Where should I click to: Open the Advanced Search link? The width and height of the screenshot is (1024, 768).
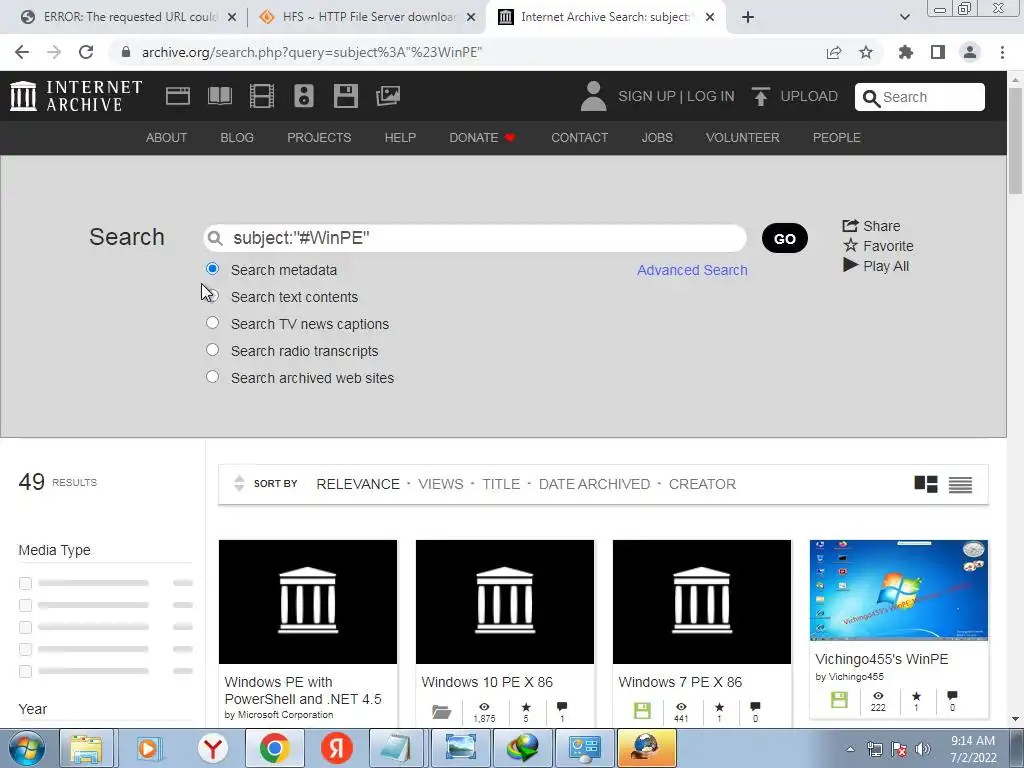692,270
